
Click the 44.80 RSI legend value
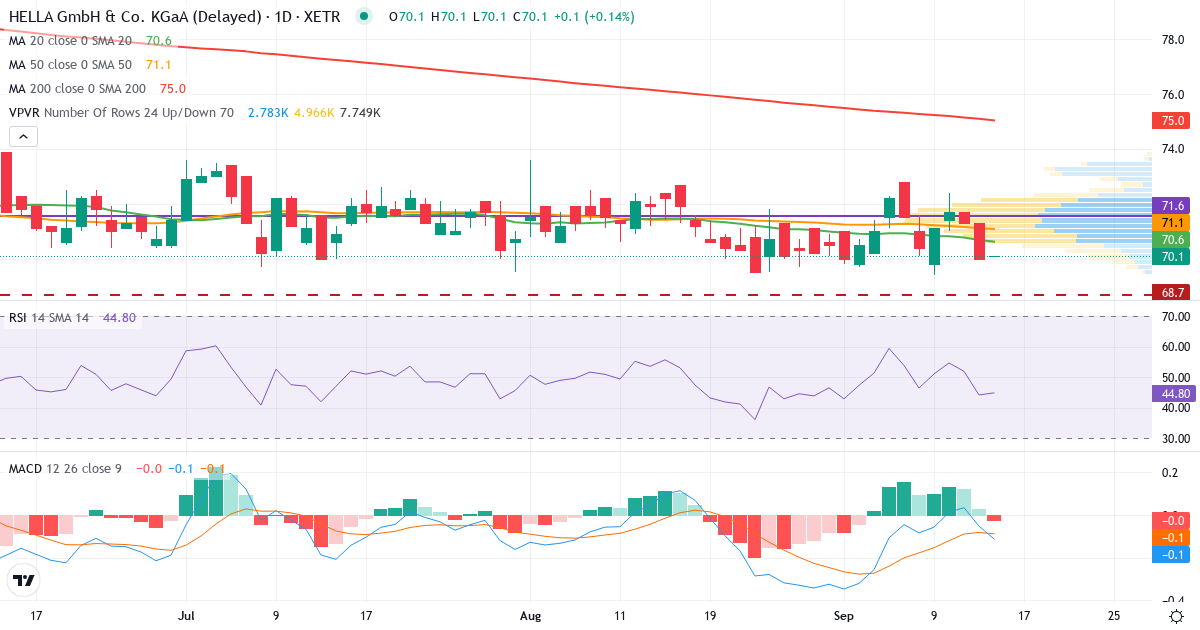pos(119,318)
